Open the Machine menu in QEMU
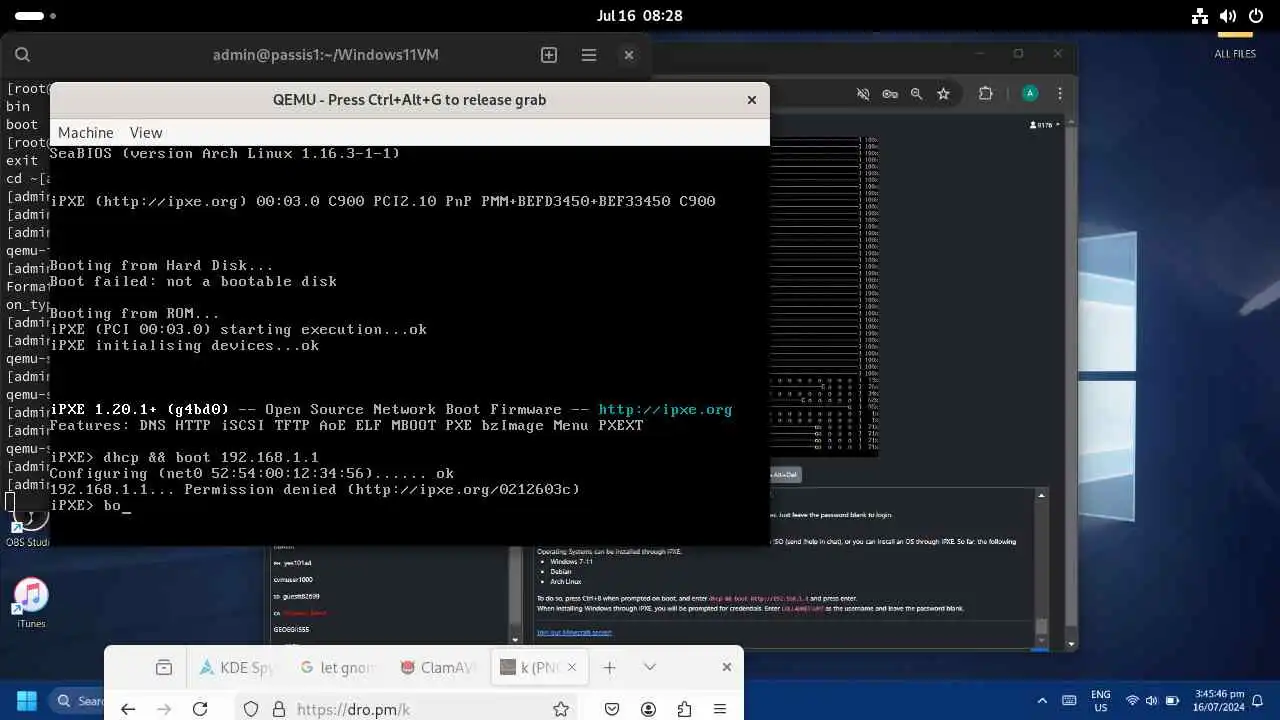 [x=85, y=132]
